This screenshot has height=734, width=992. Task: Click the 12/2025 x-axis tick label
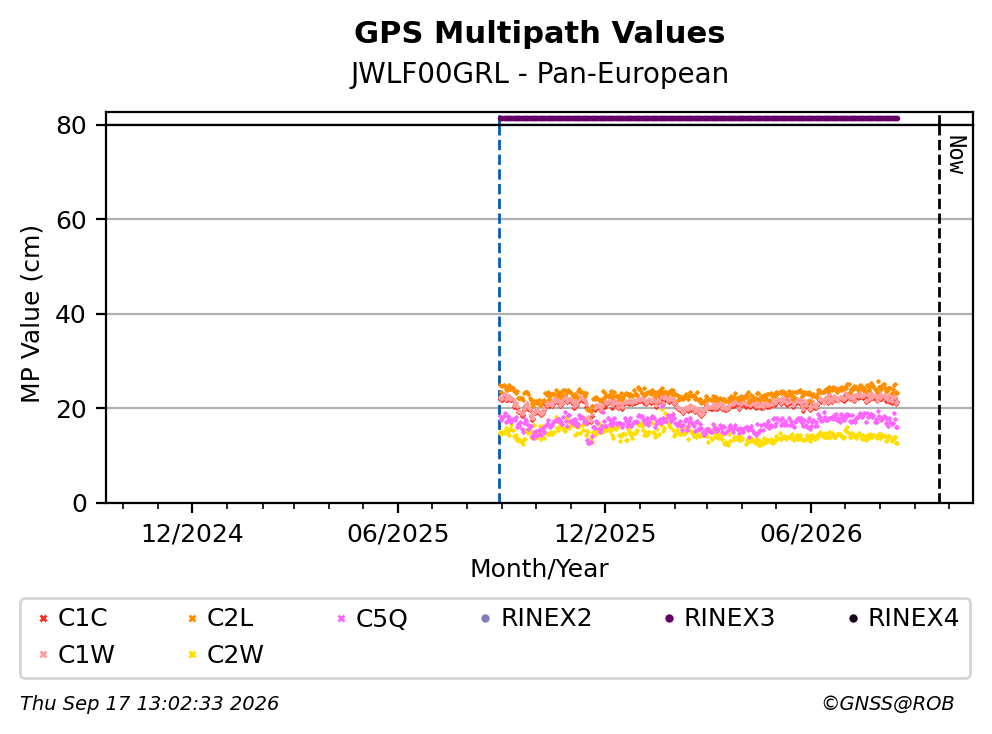[605, 534]
